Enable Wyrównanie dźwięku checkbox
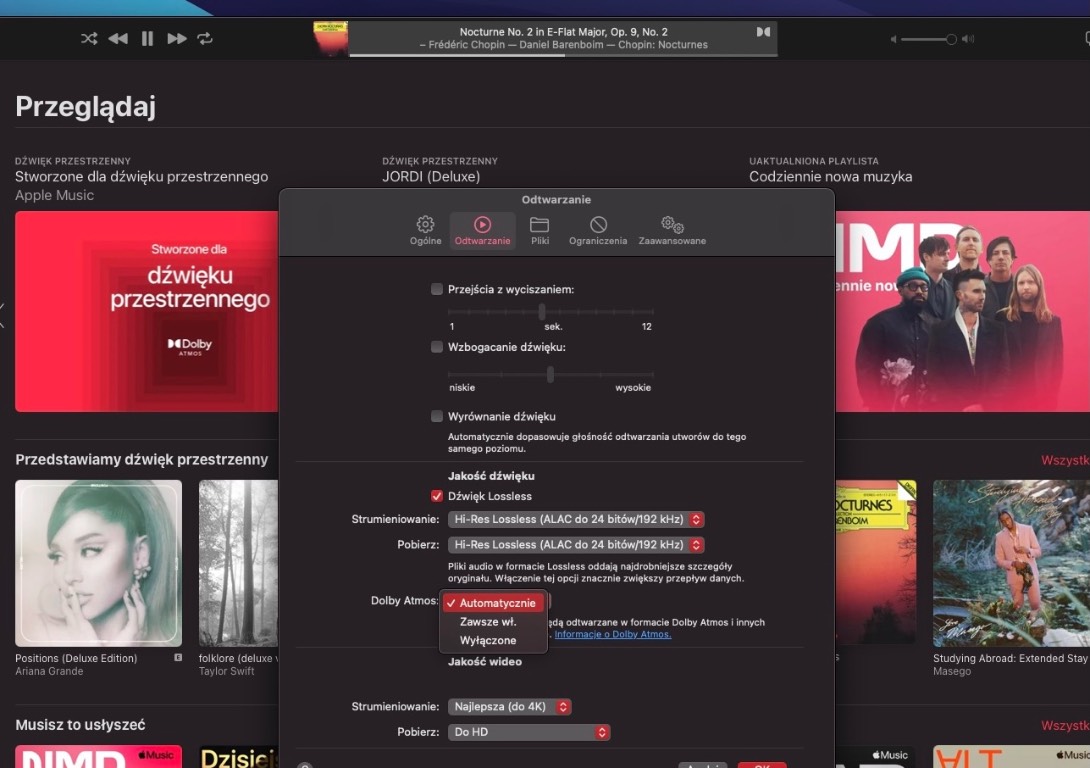This screenshot has height=768, width=1090. 437,416
